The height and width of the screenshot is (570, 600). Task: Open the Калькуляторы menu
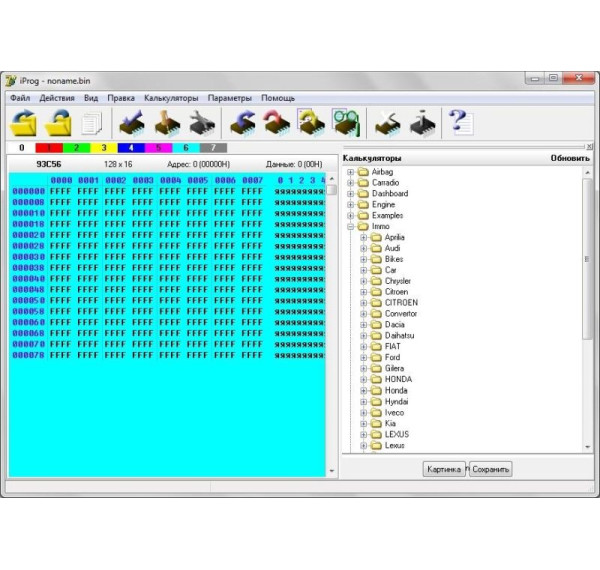pos(171,98)
